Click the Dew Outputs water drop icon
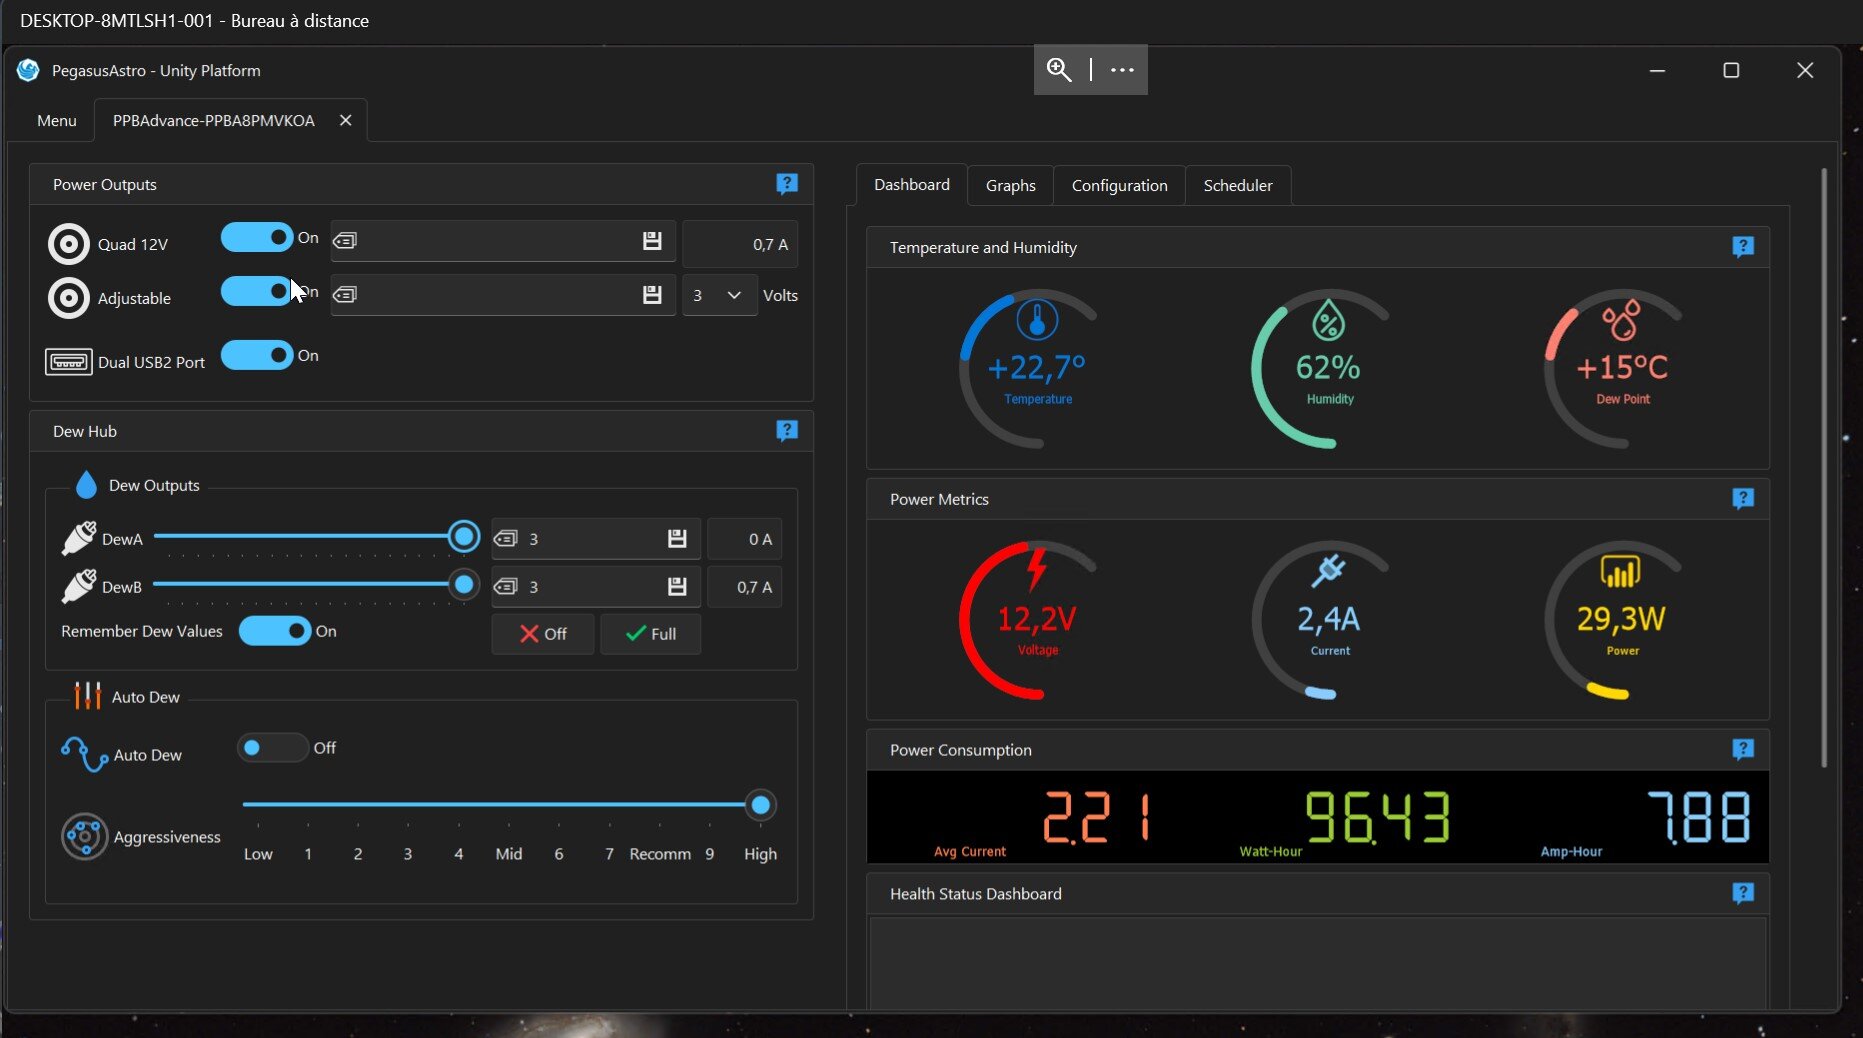 (x=87, y=485)
